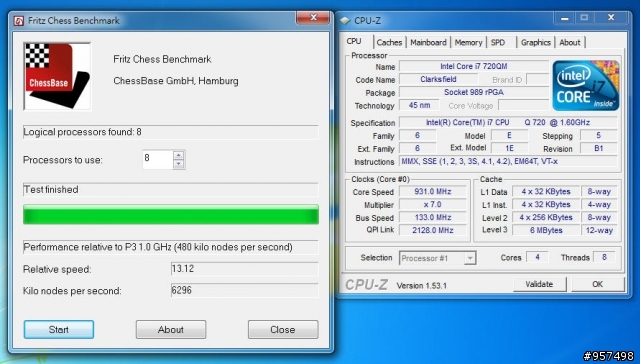This screenshot has height=364, width=640.
Task: Close the Fritz Chess Benchmark window
Action: pyautogui.click(x=313, y=18)
